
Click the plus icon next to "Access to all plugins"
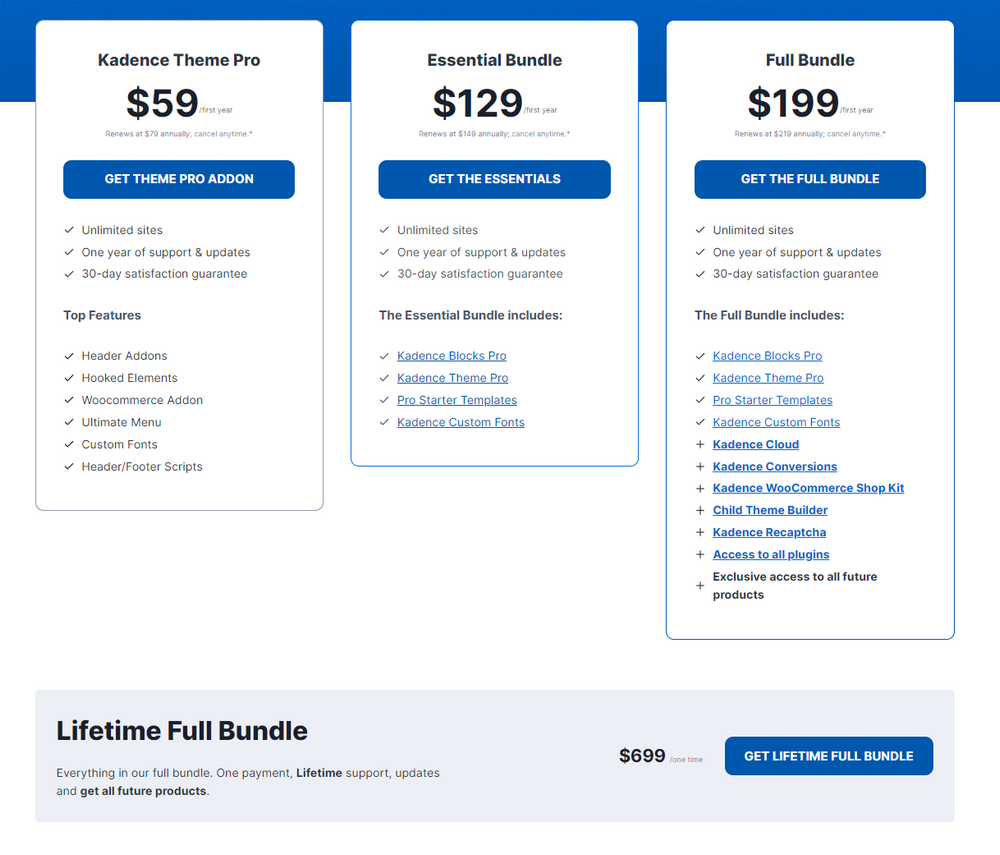[x=700, y=554]
